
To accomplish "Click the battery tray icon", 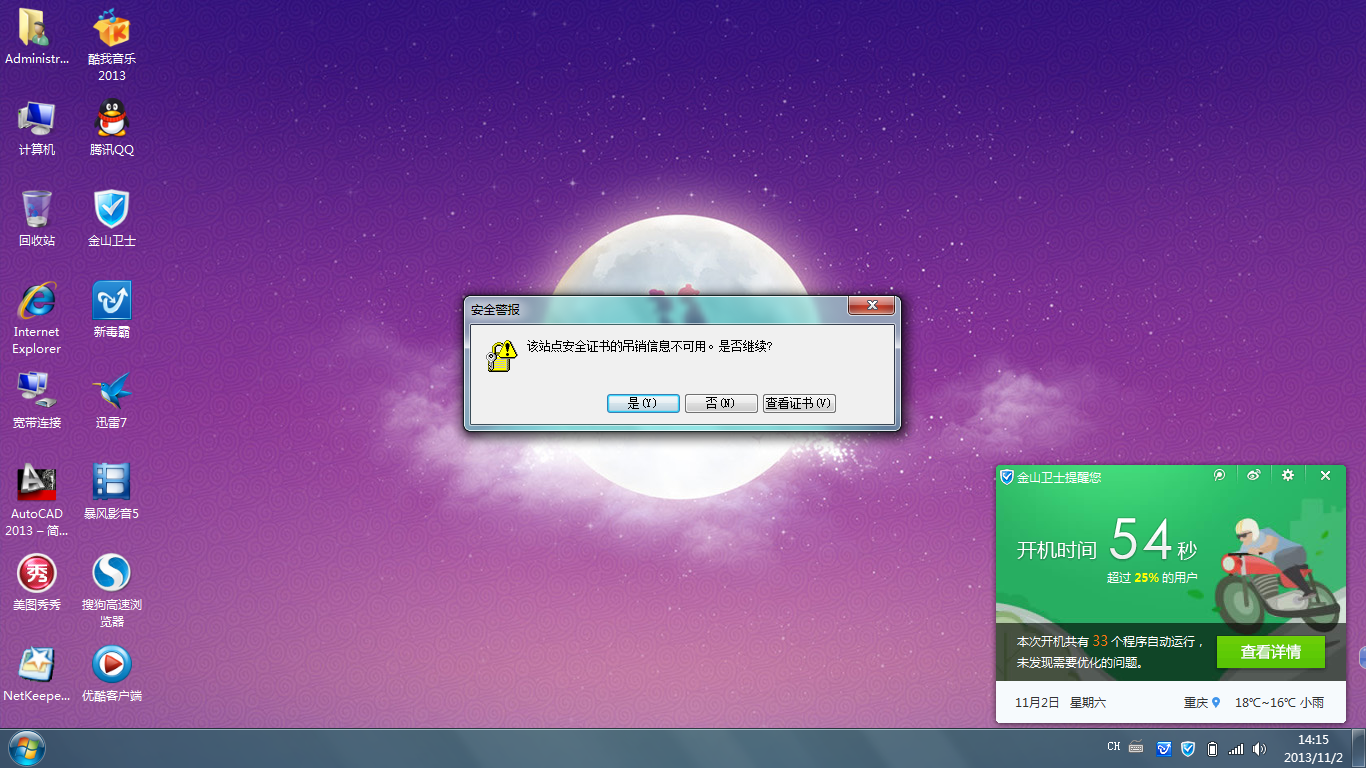I will coord(1212,748).
